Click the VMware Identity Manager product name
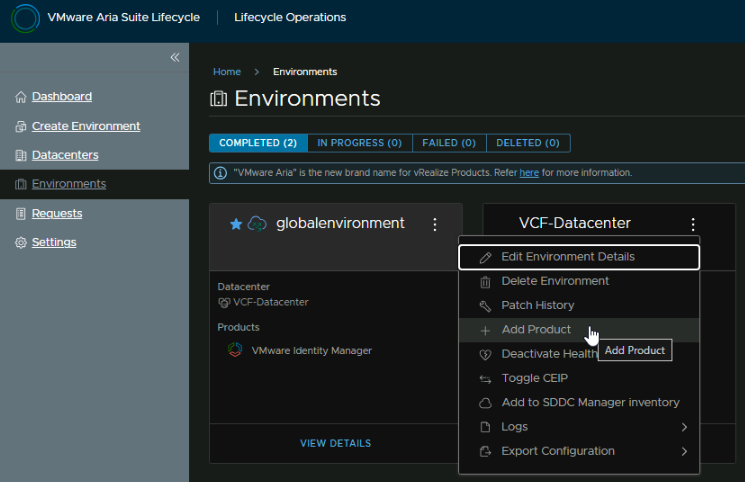 click(312, 351)
